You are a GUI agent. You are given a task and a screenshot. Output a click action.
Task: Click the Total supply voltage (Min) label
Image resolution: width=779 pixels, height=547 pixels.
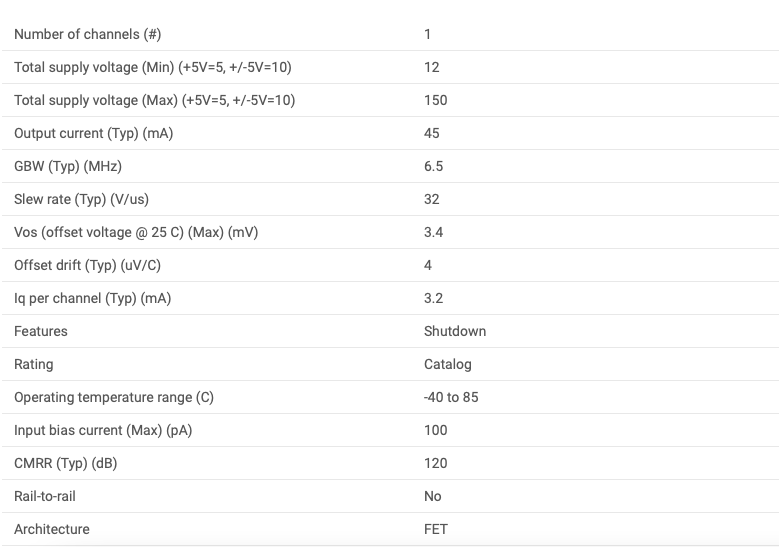[x=153, y=67]
